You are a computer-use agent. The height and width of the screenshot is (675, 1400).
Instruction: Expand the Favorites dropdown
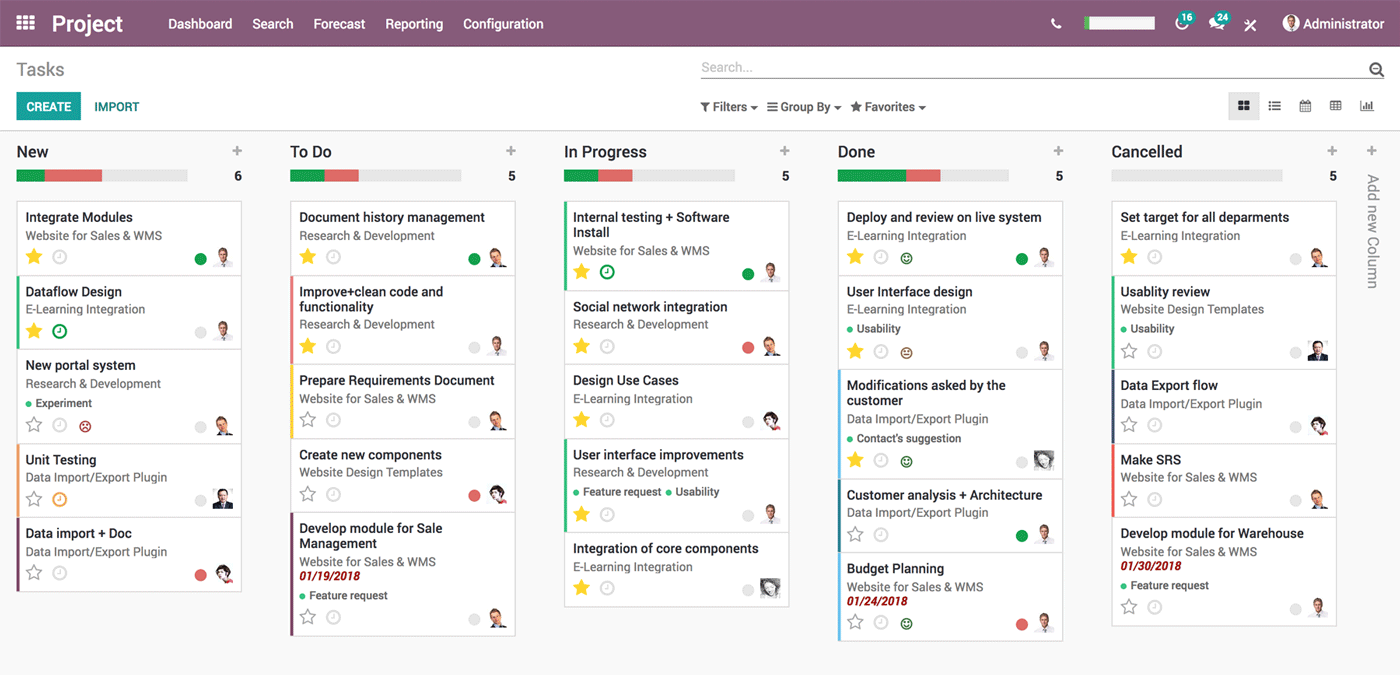coord(887,106)
